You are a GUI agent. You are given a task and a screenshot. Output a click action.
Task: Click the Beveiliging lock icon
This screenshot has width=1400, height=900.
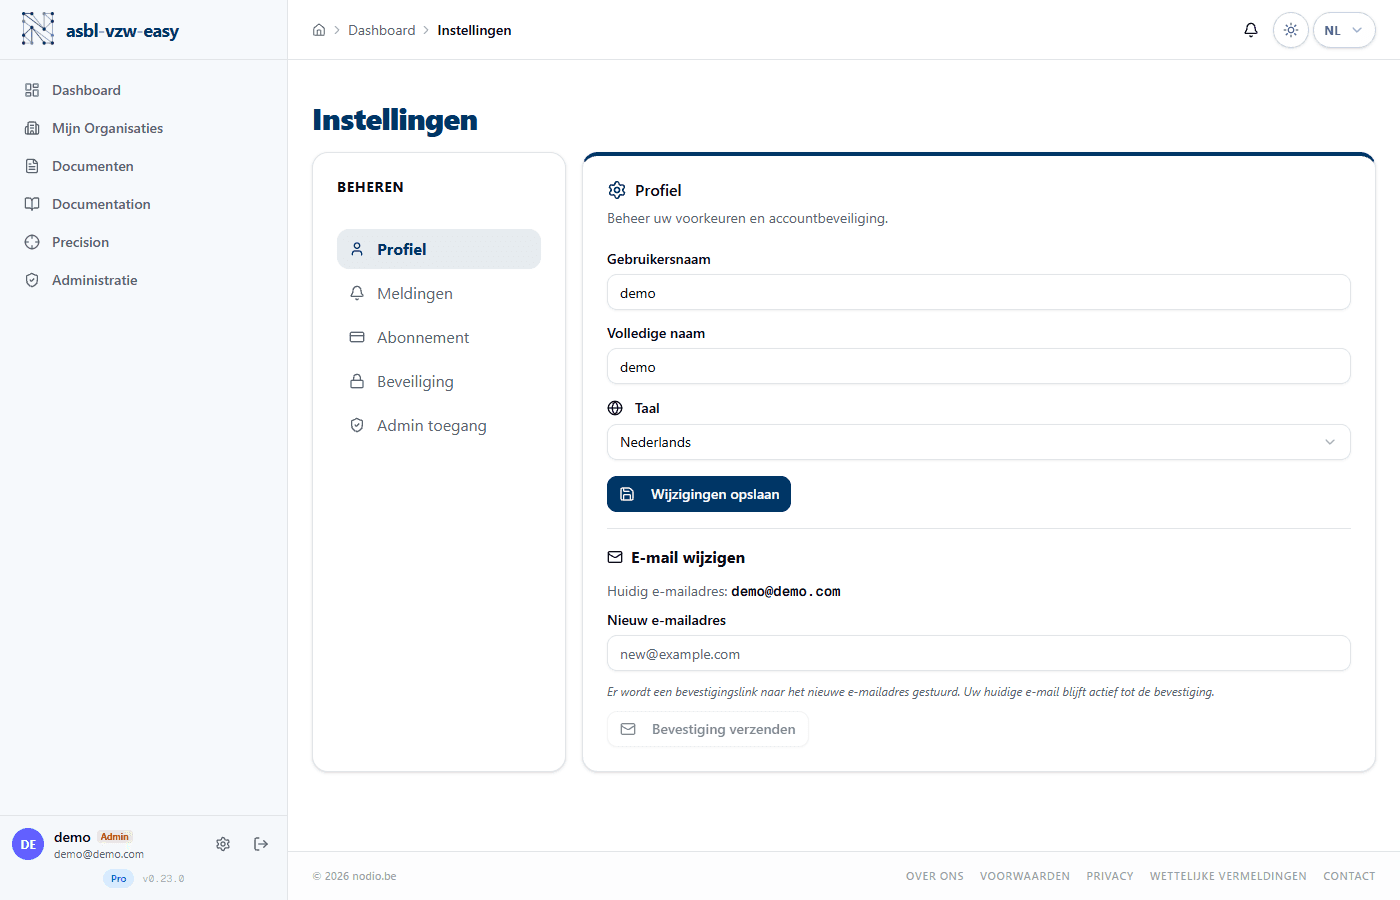[357, 381]
